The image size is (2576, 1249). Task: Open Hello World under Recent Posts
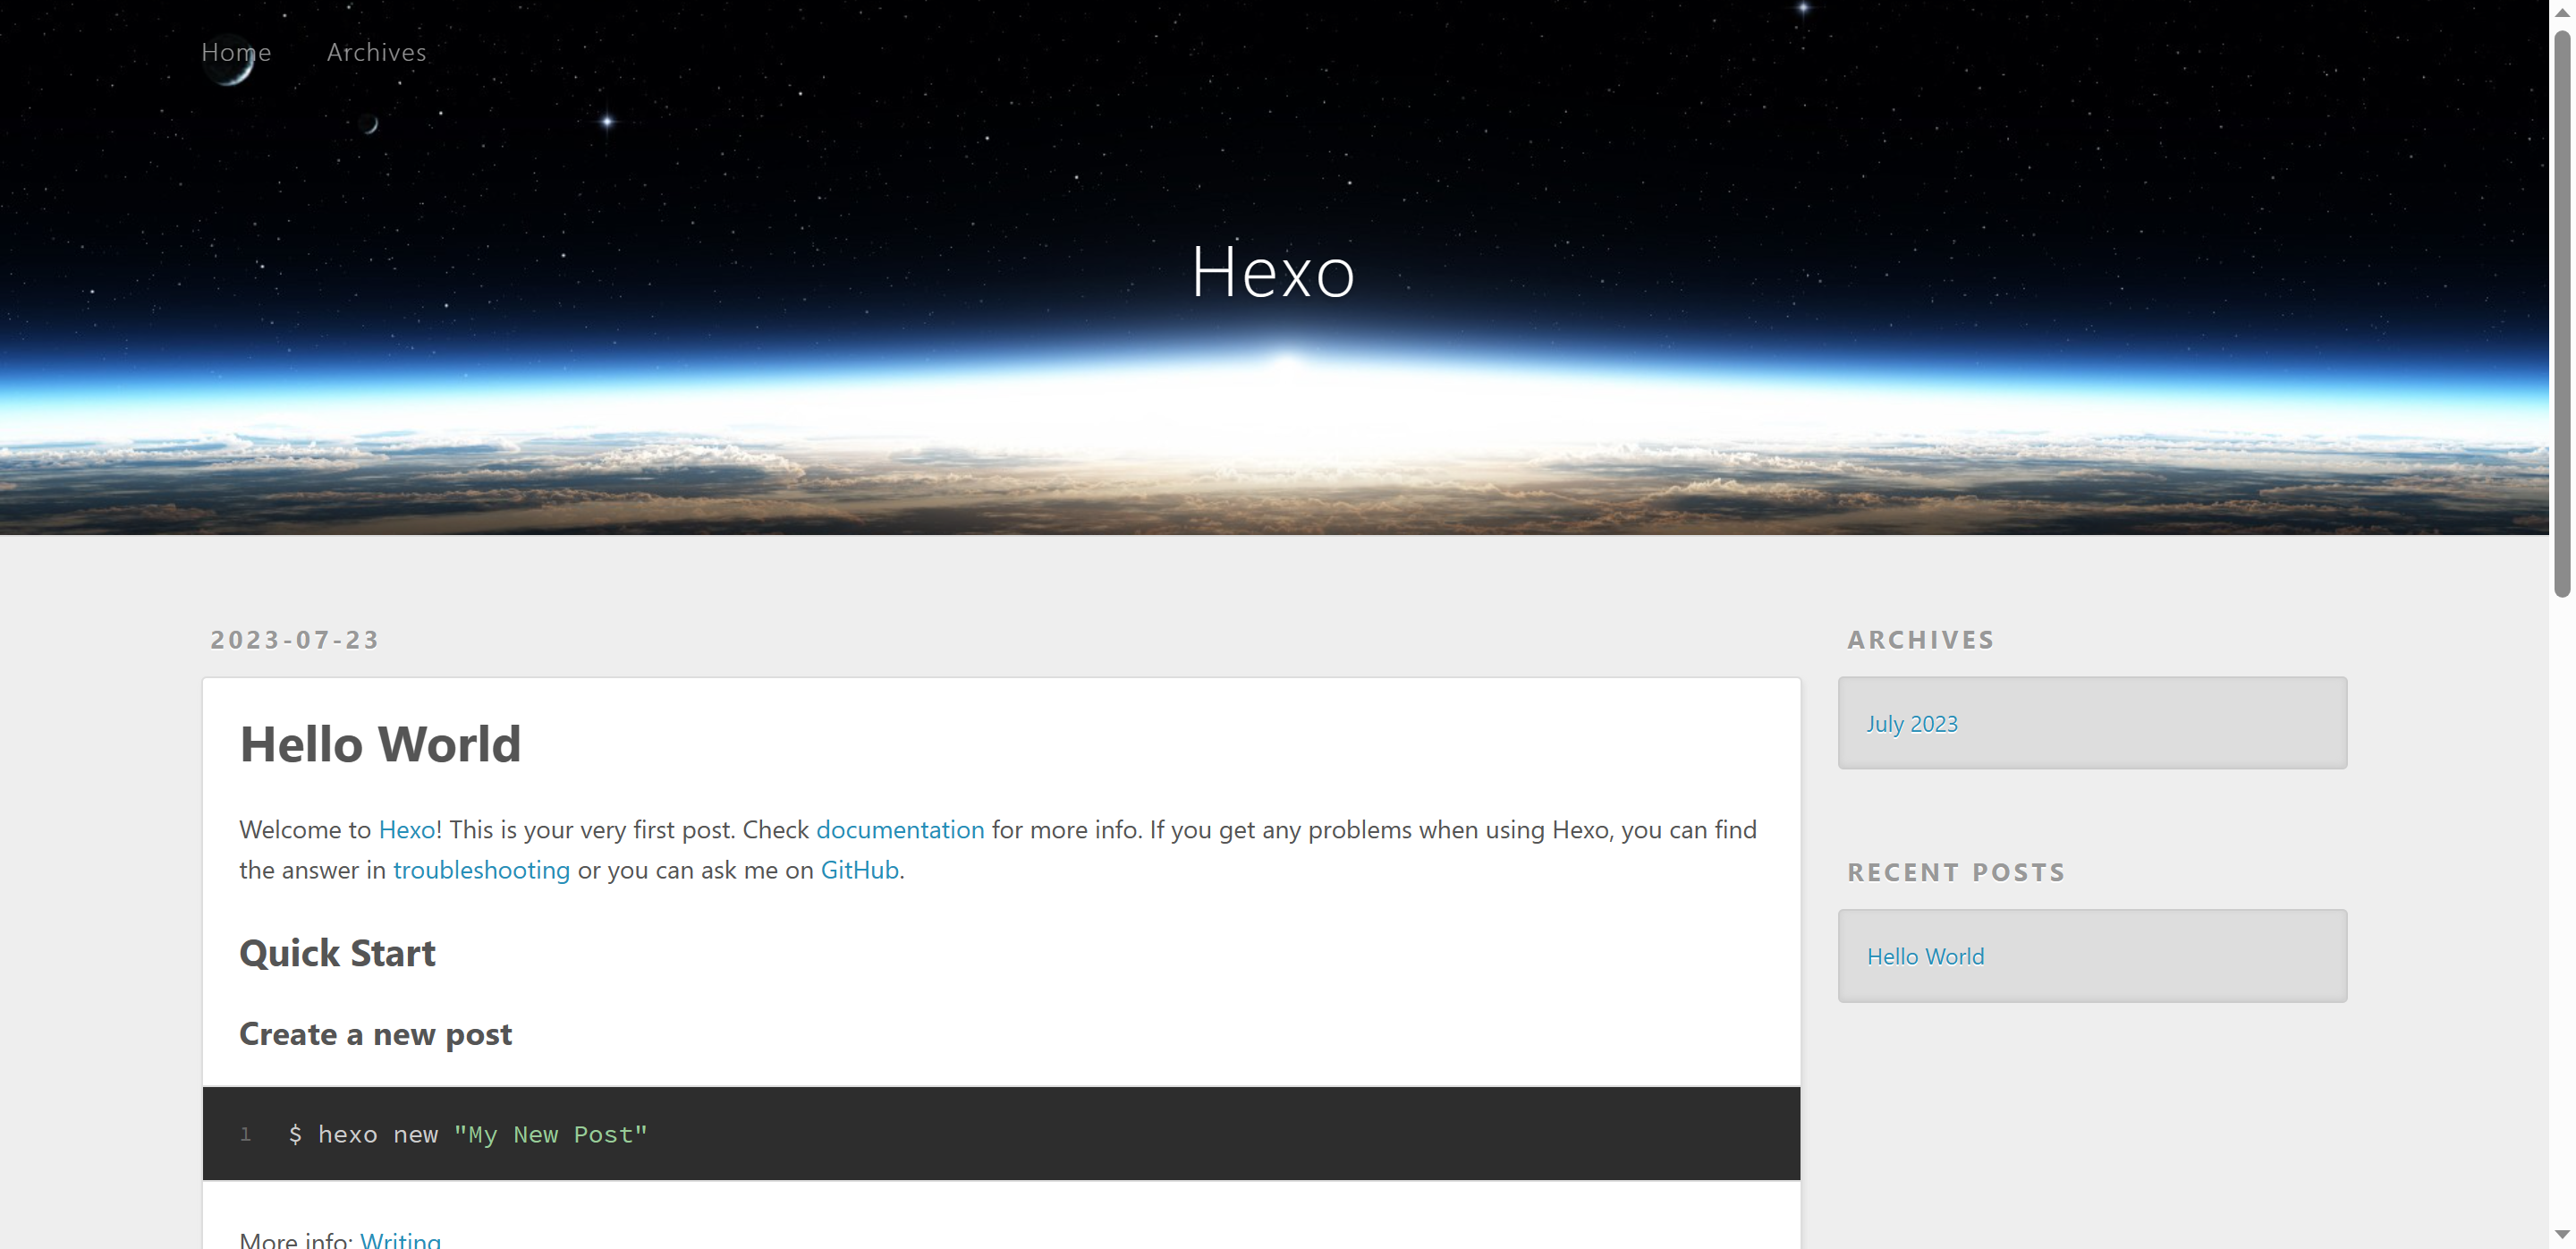1925,957
